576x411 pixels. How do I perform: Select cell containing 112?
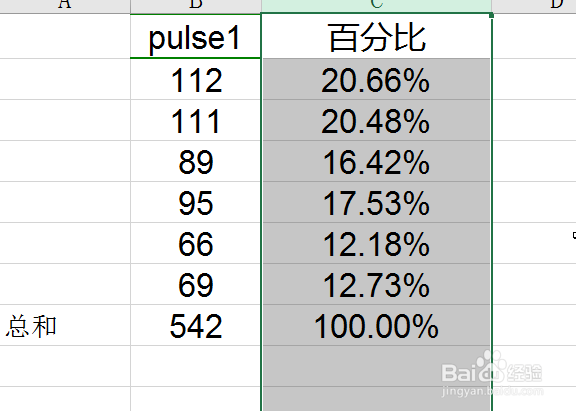pos(195,79)
